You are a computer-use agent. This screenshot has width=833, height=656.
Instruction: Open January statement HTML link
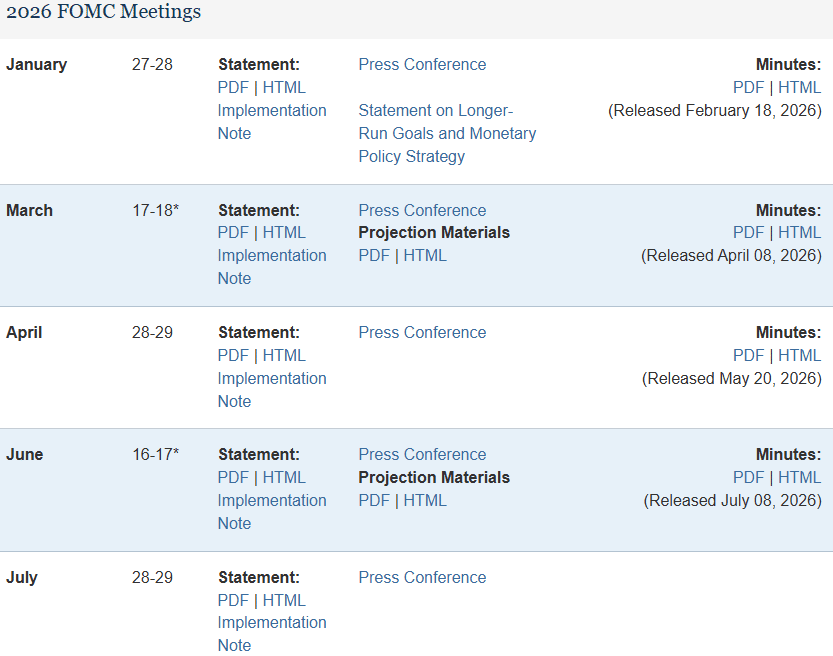pos(284,87)
